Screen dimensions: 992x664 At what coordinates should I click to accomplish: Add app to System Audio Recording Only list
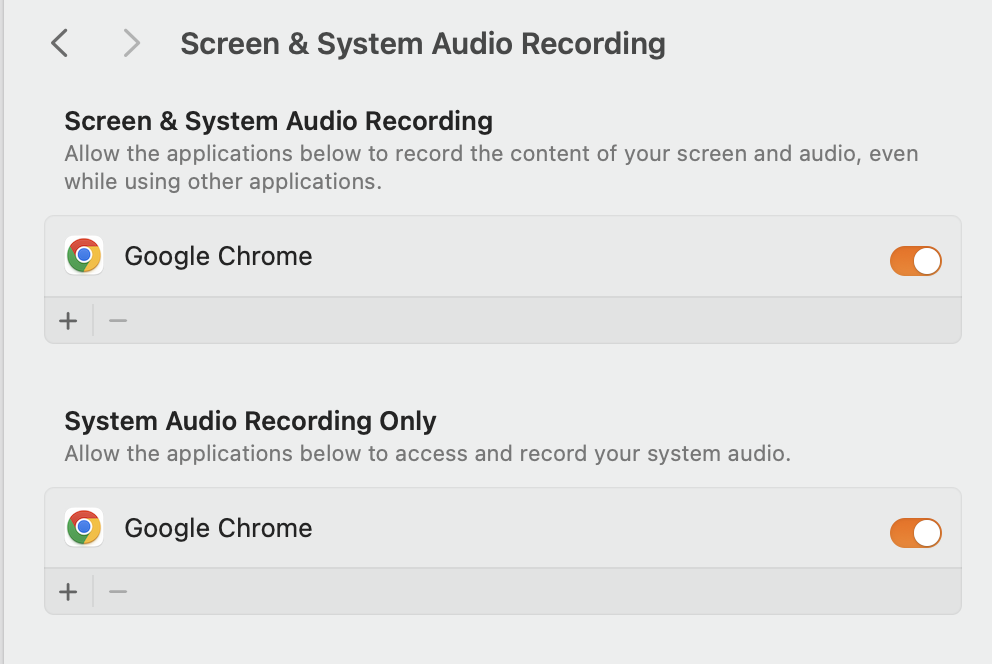(68, 592)
